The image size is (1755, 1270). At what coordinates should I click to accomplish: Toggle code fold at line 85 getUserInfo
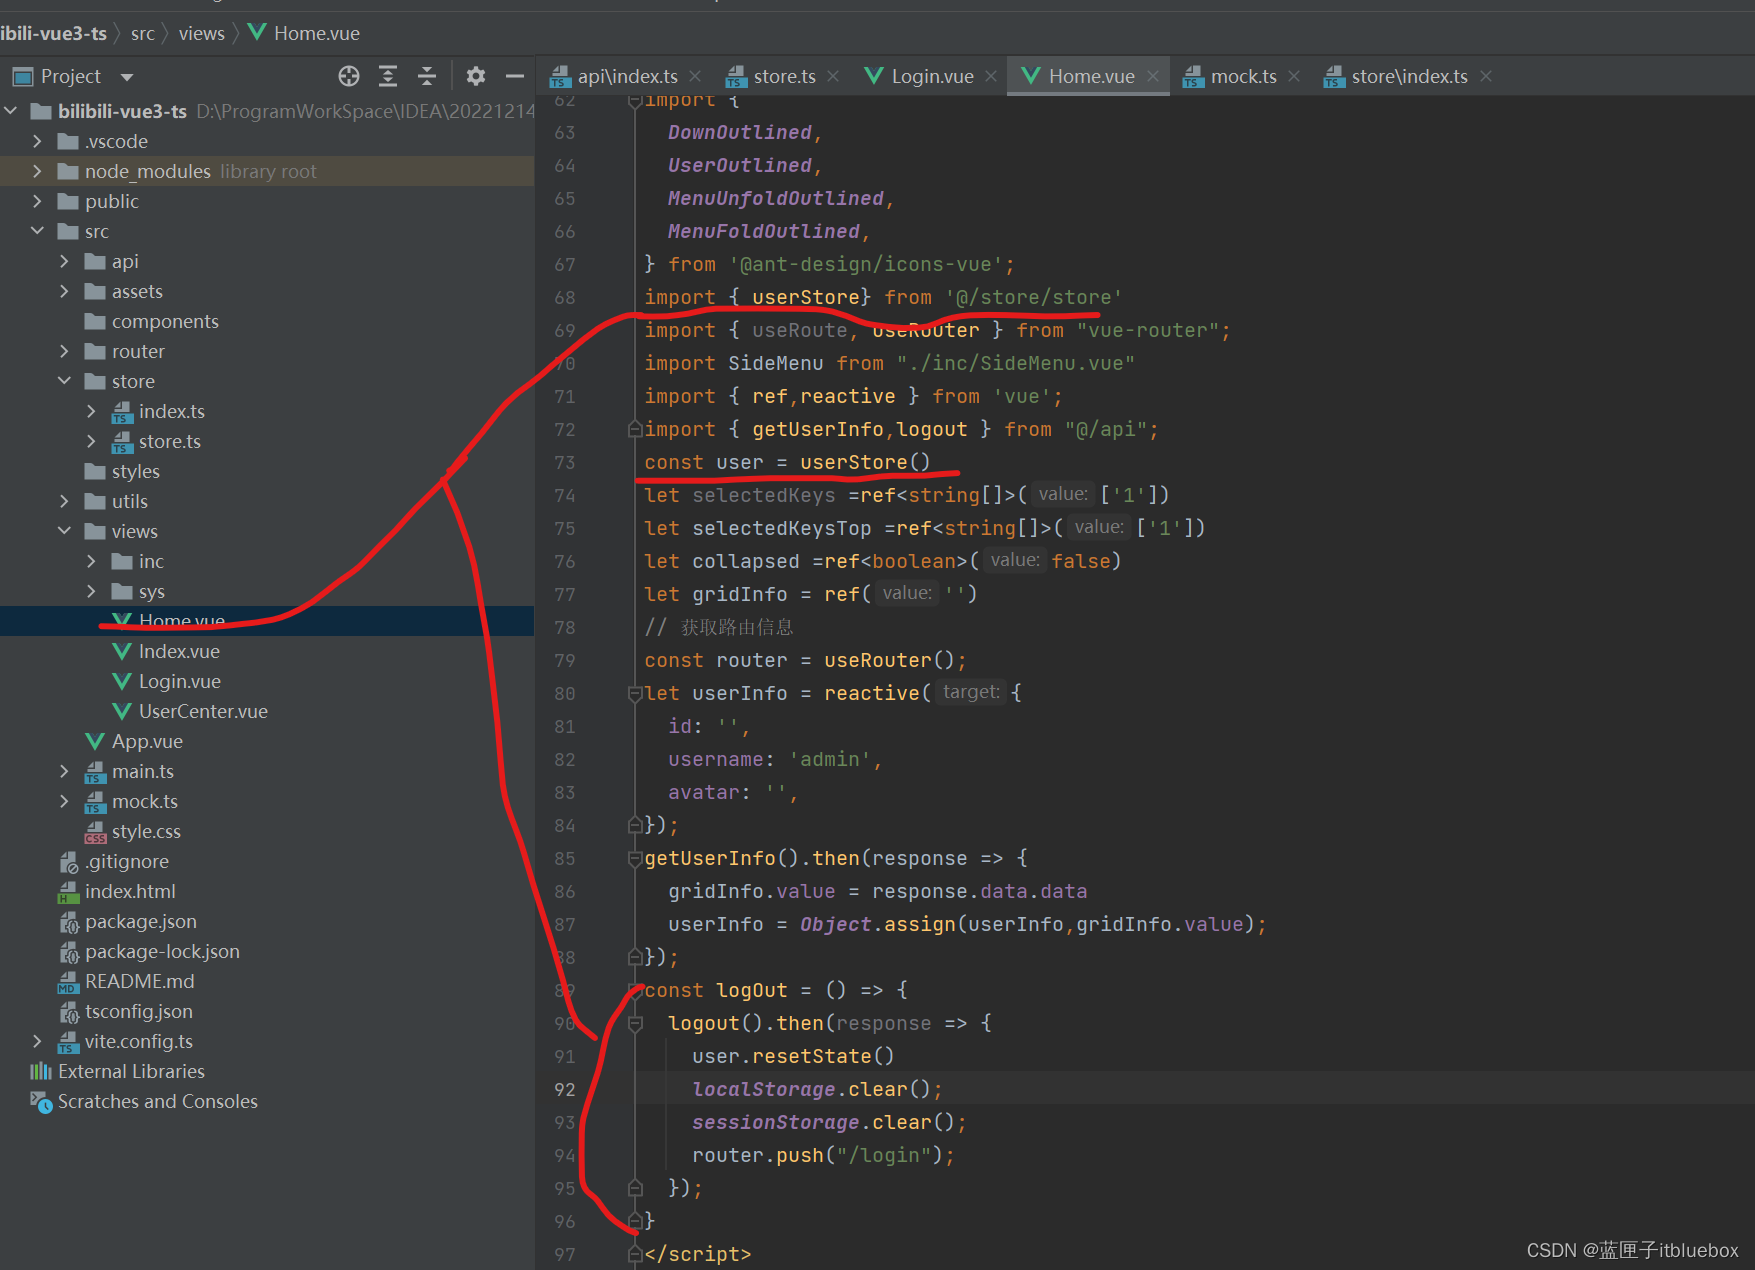click(634, 858)
